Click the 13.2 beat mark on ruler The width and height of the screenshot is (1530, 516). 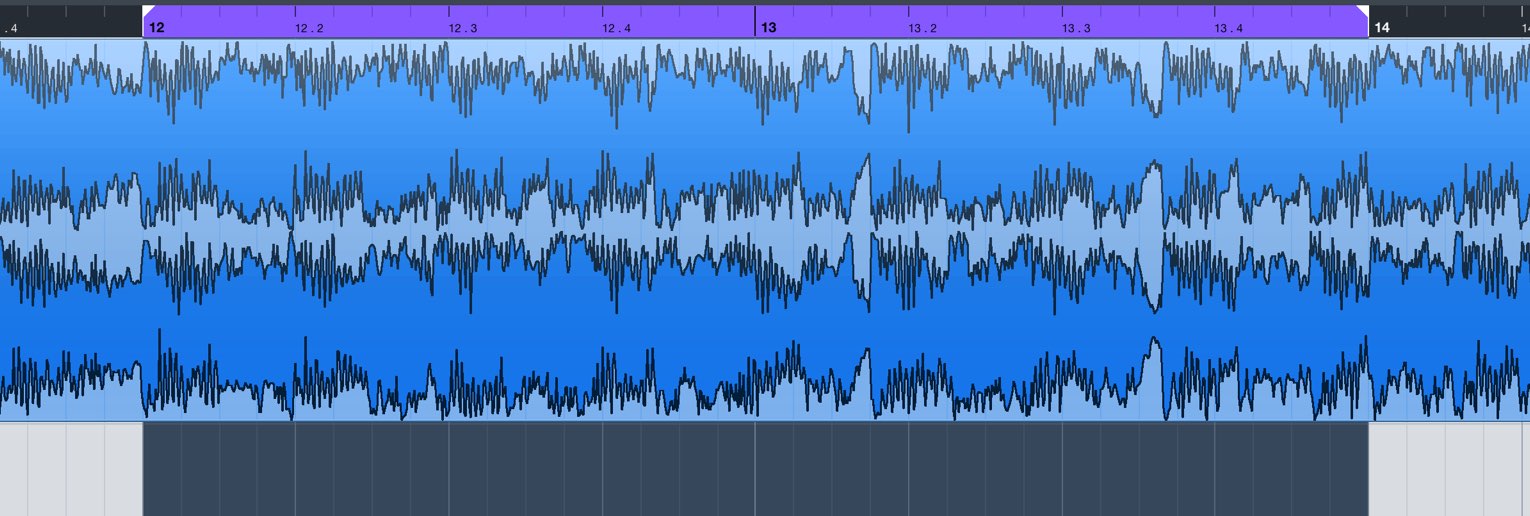pos(922,29)
